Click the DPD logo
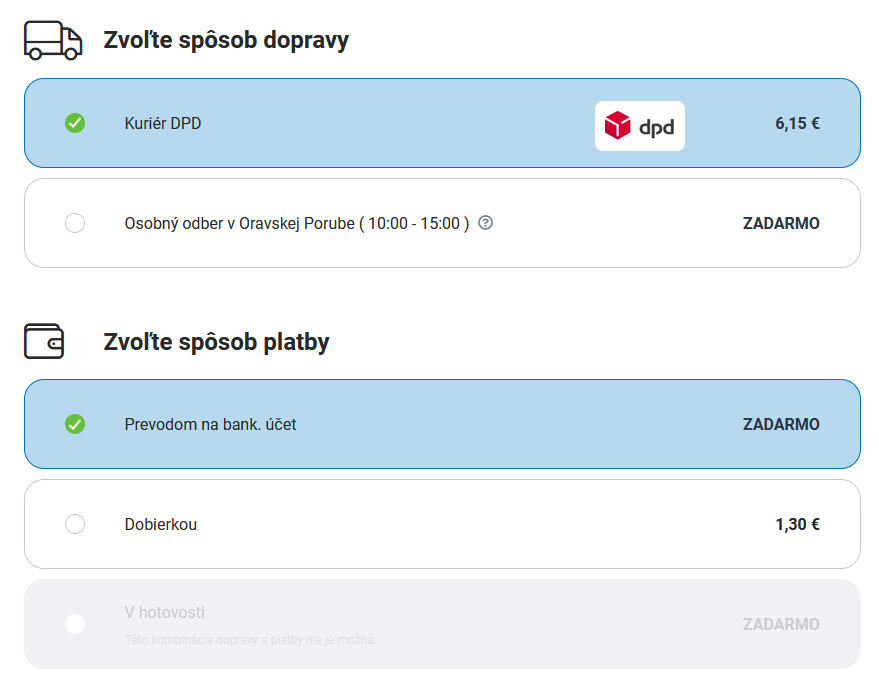879x686 pixels. (640, 126)
